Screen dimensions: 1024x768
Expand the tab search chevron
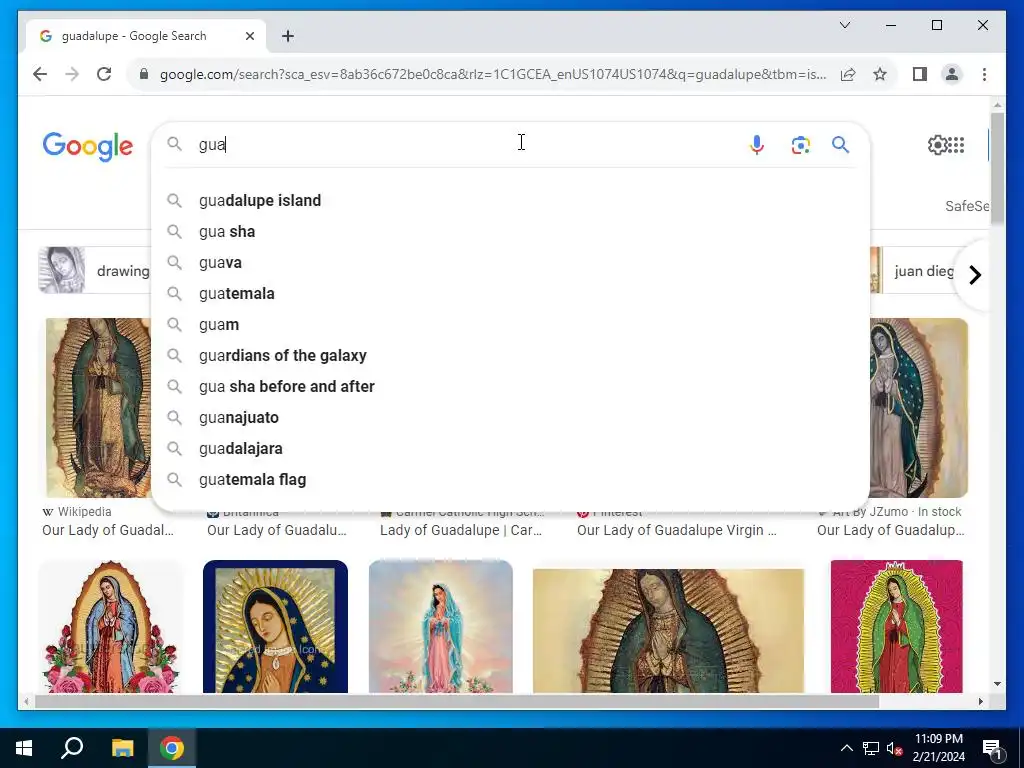[x=844, y=25]
